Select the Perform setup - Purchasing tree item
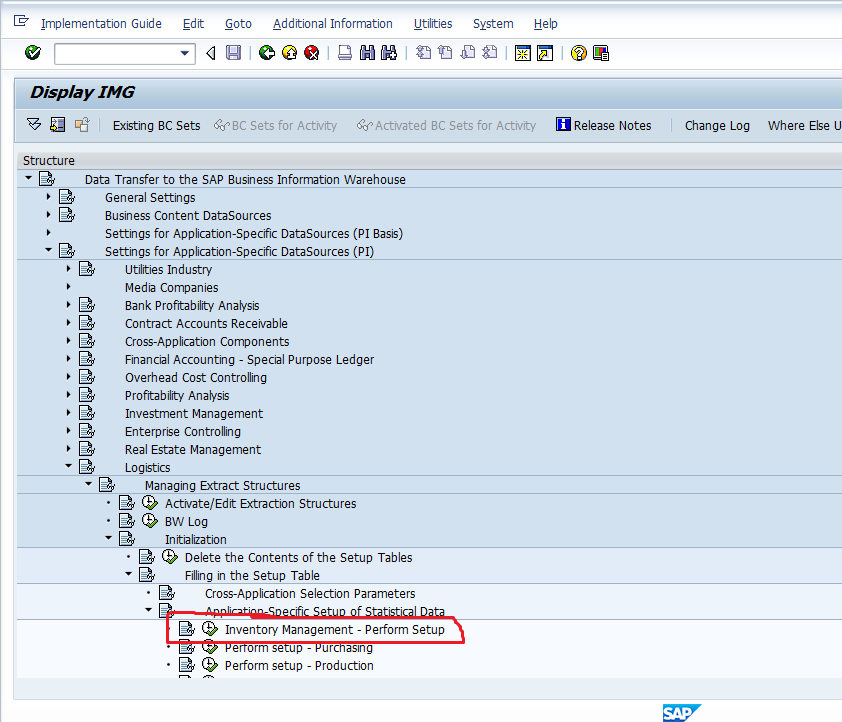842x722 pixels. point(298,647)
